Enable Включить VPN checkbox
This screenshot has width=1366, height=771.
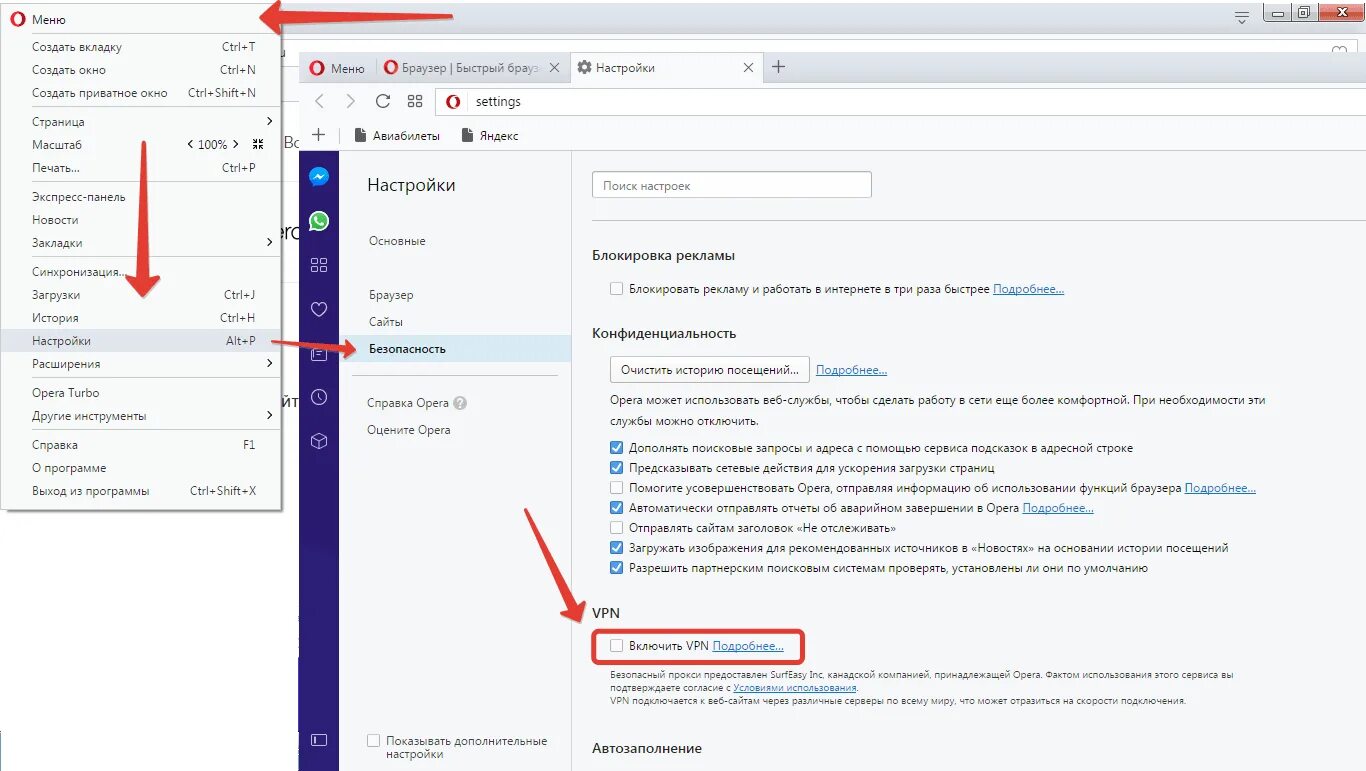[x=616, y=646]
